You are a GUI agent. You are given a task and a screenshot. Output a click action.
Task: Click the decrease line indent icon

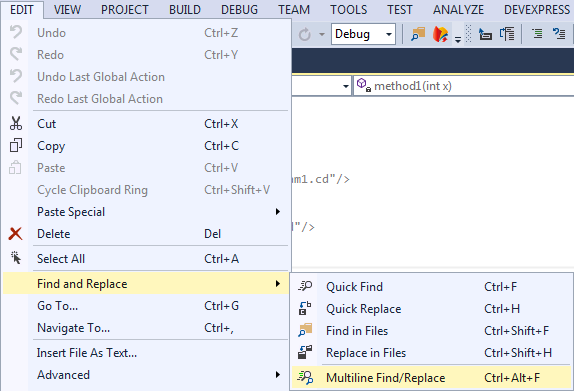485,34
